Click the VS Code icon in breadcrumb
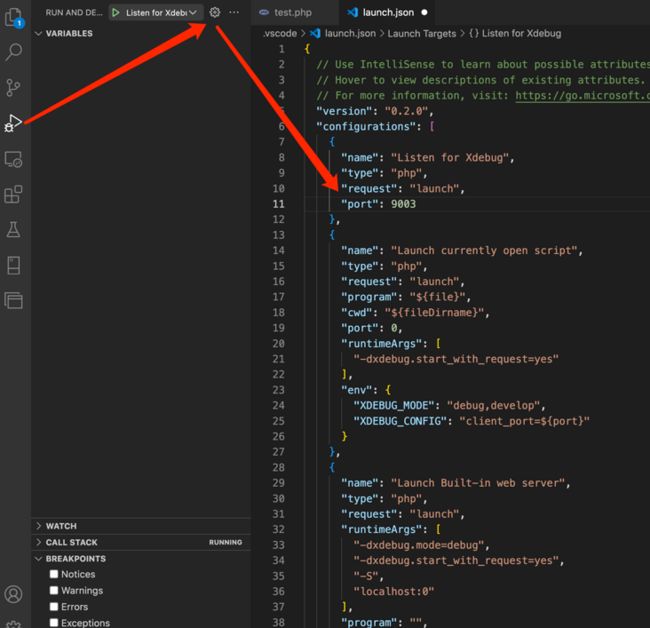The height and width of the screenshot is (628, 650). click(x=315, y=33)
